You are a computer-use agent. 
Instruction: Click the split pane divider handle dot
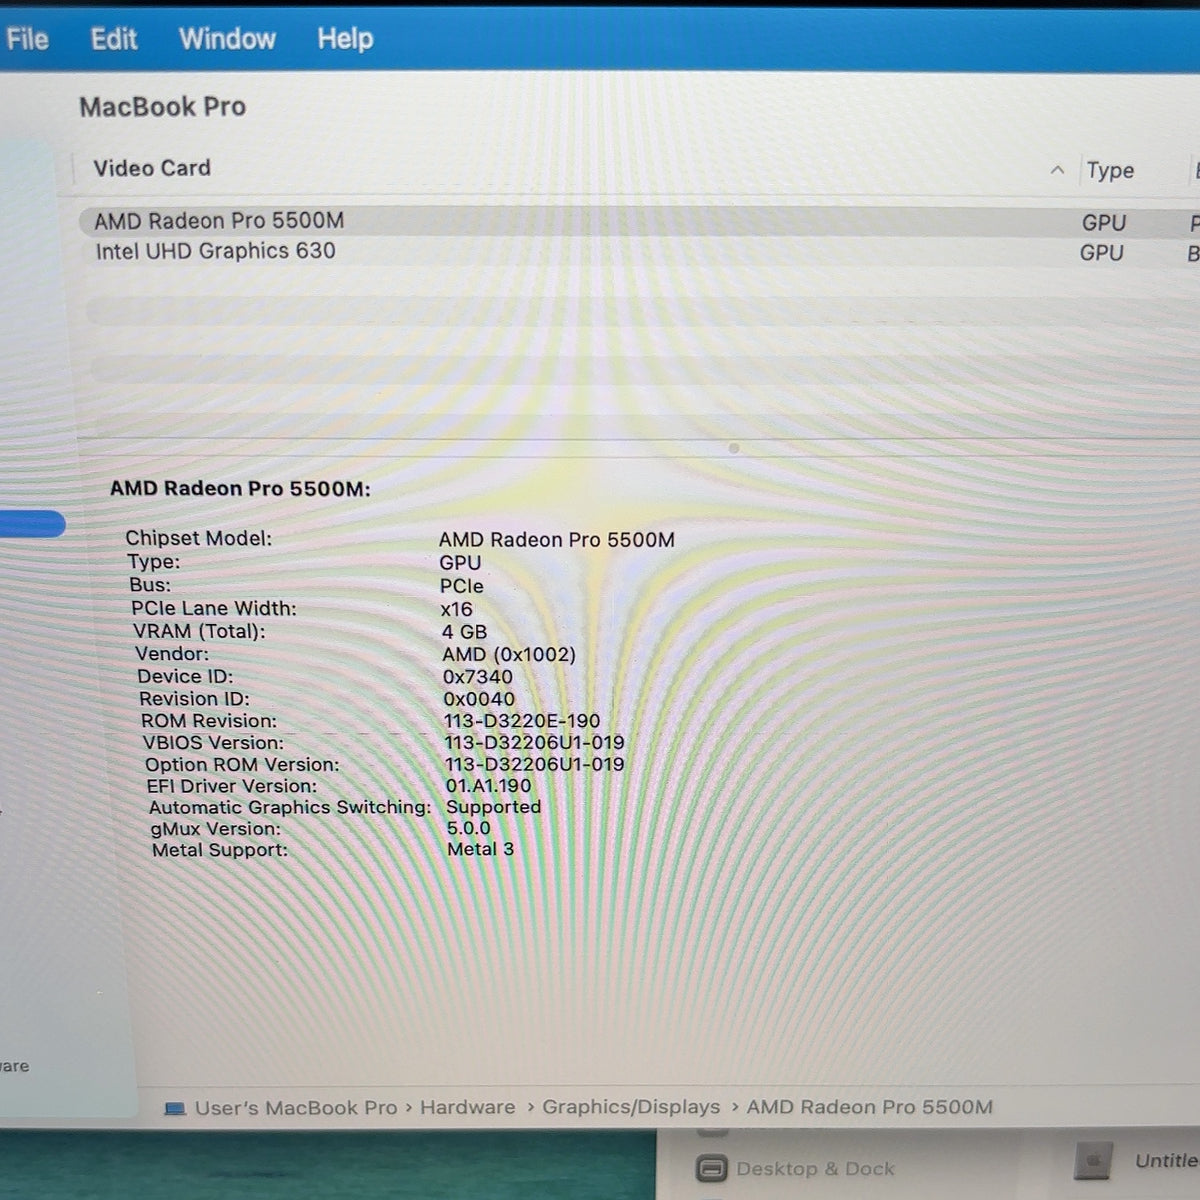coord(734,449)
